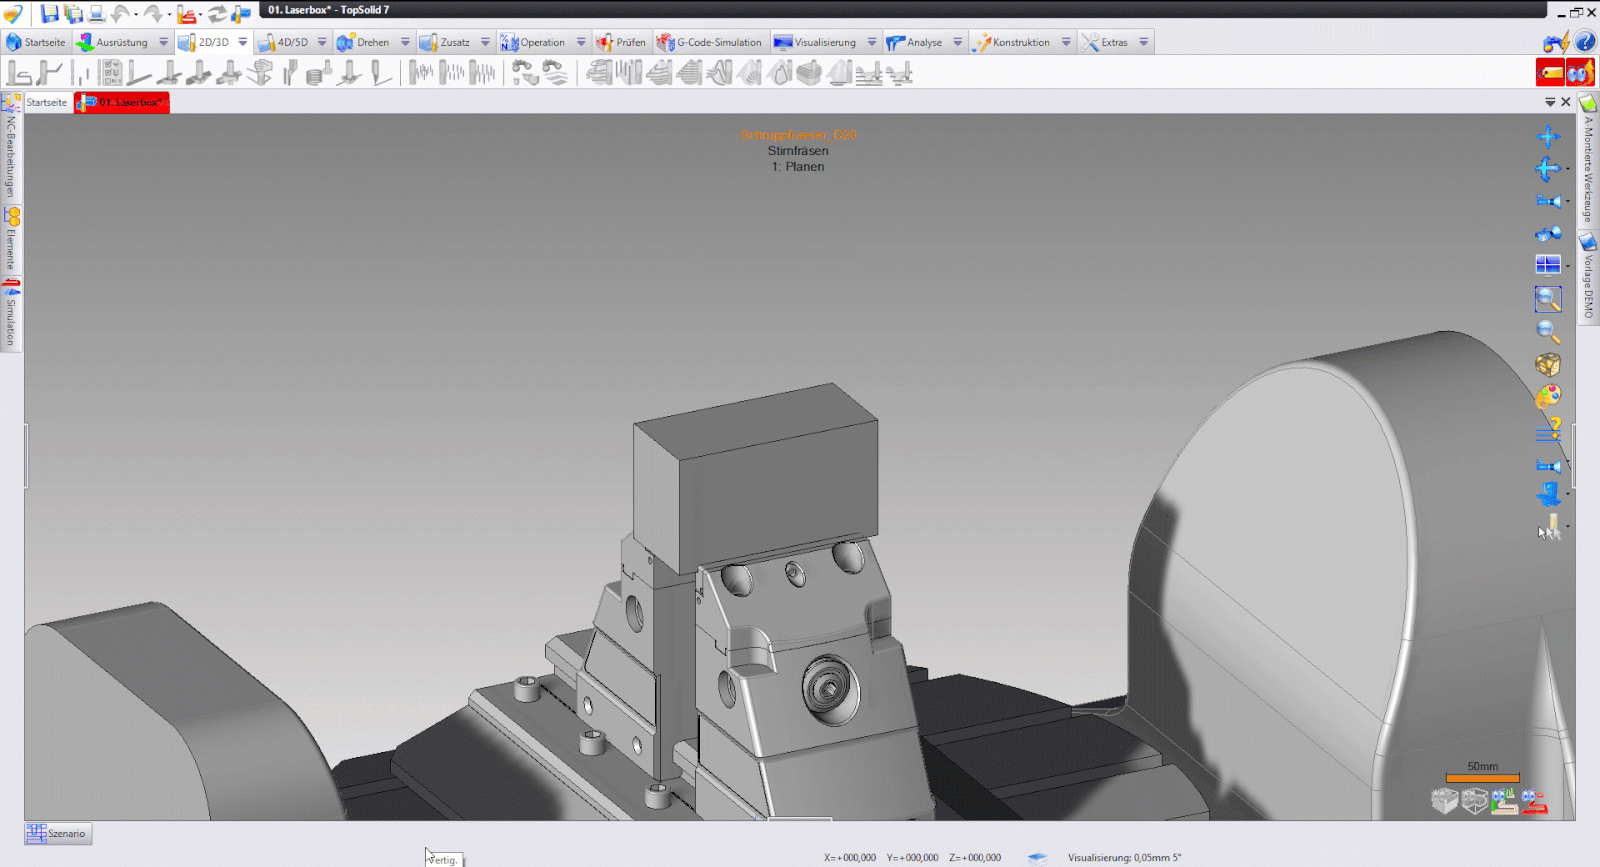Click the Prüfen button
This screenshot has width=1600, height=867.
pos(621,42)
